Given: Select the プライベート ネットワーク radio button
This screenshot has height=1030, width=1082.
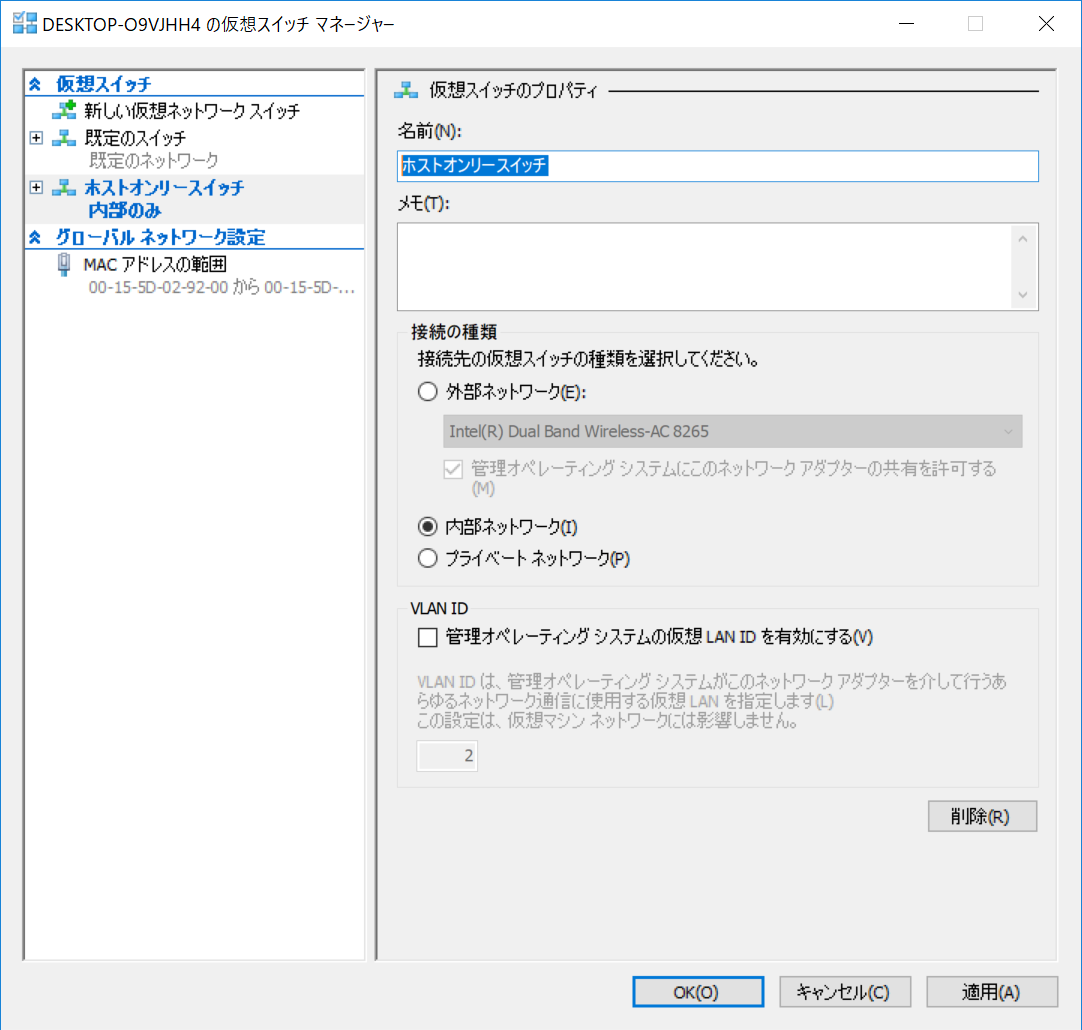Looking at the screenshot, I should 428,558.
